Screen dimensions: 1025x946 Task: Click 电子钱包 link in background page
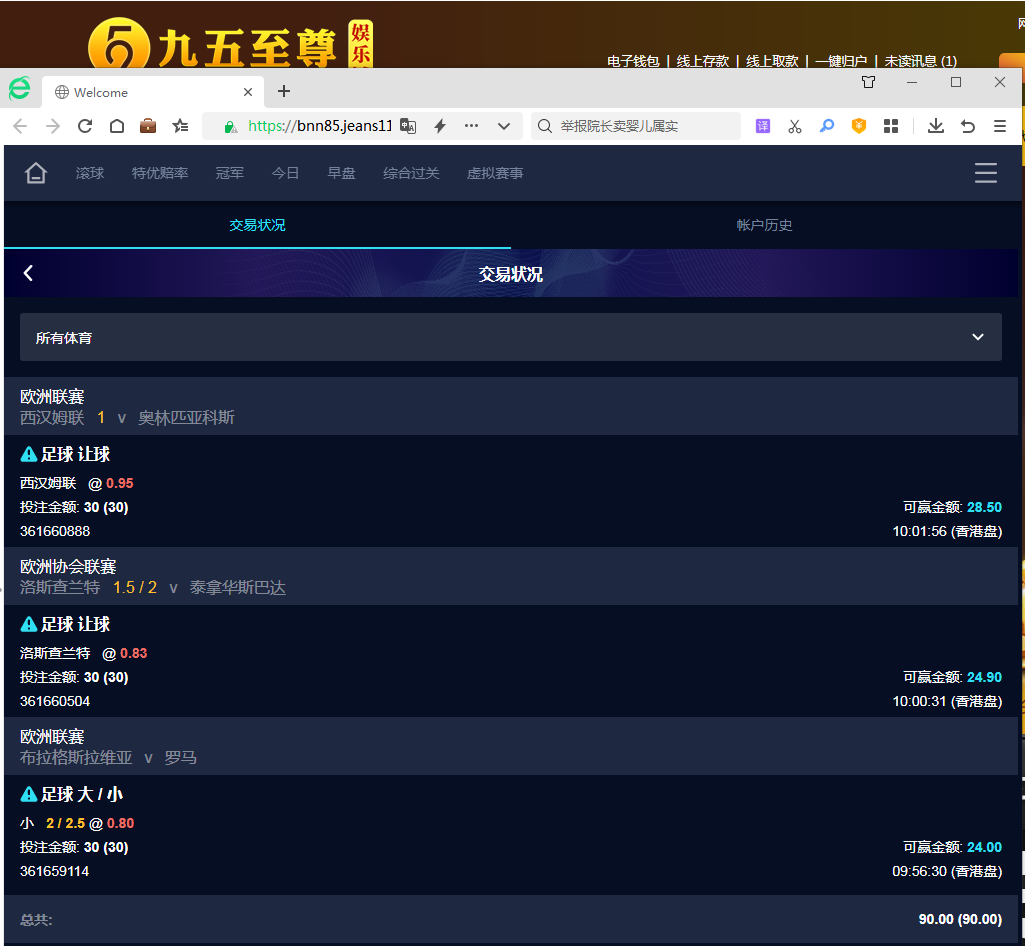pos(633,61)
